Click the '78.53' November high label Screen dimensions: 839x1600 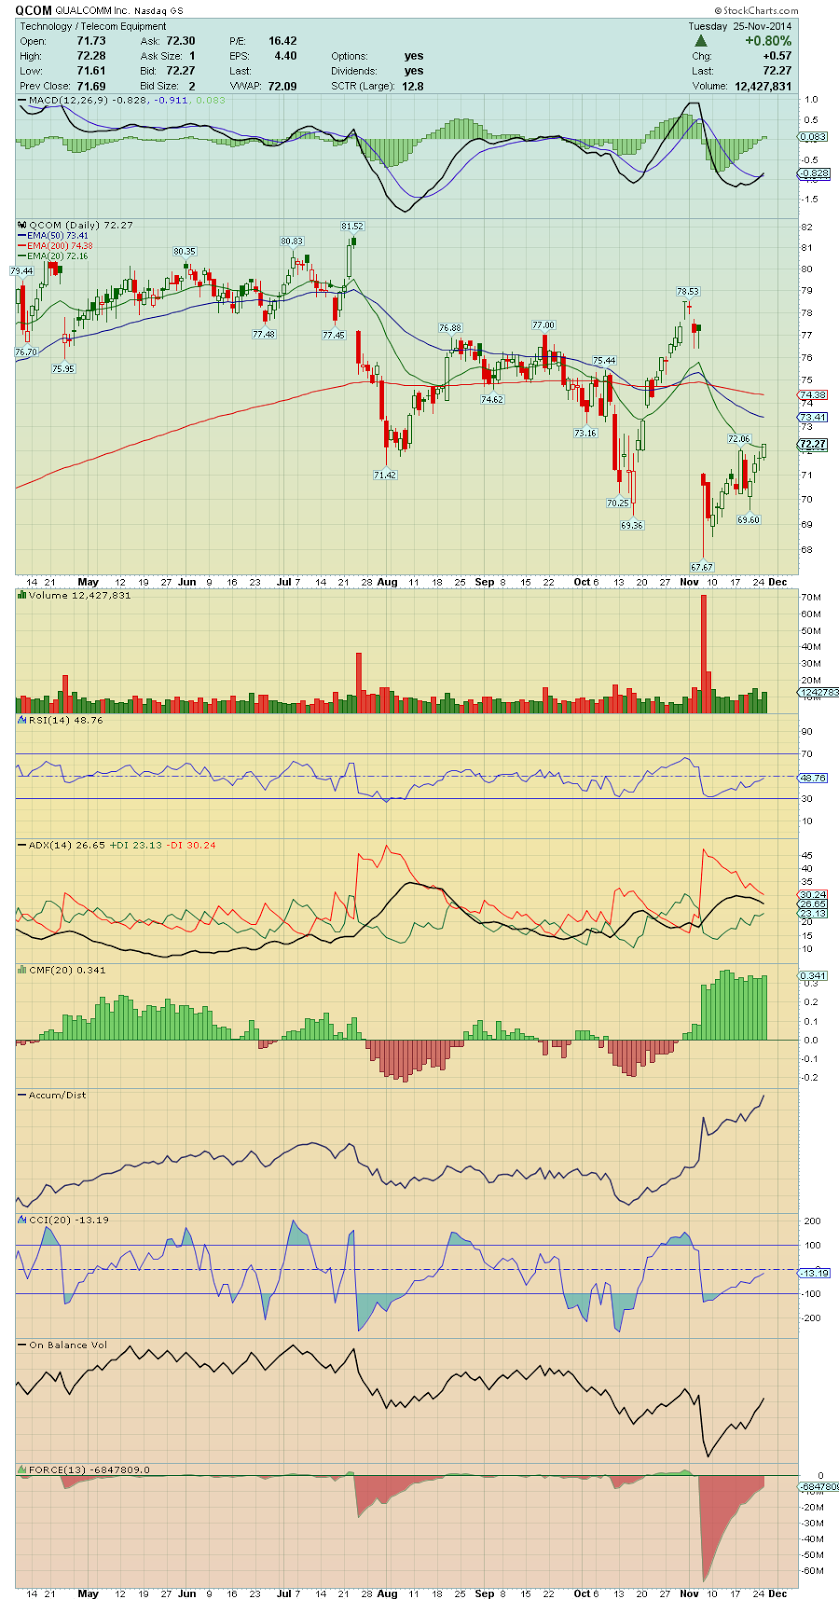(x=688, y=292)
